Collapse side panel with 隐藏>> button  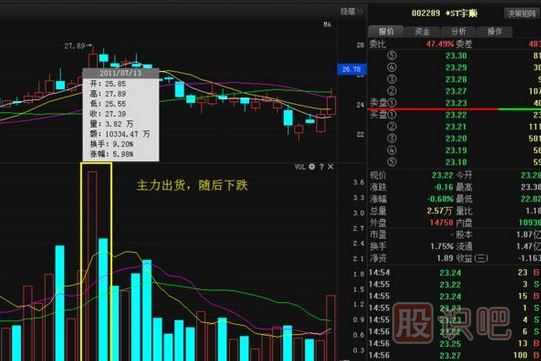point(352,12)
